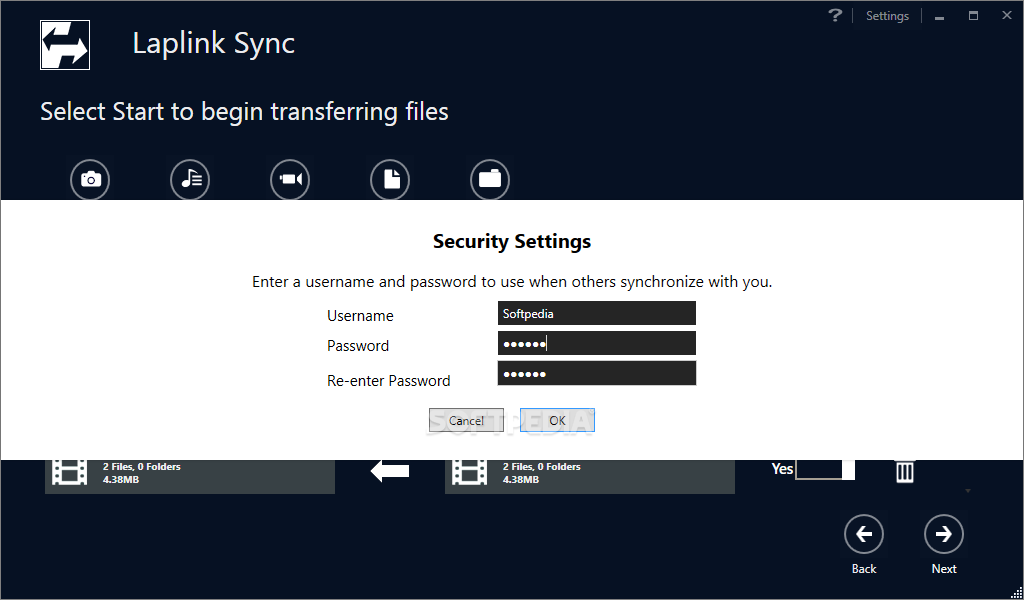Click the left video files film icon
Screen dimensions: 1024x600
[x=70, y=472]
